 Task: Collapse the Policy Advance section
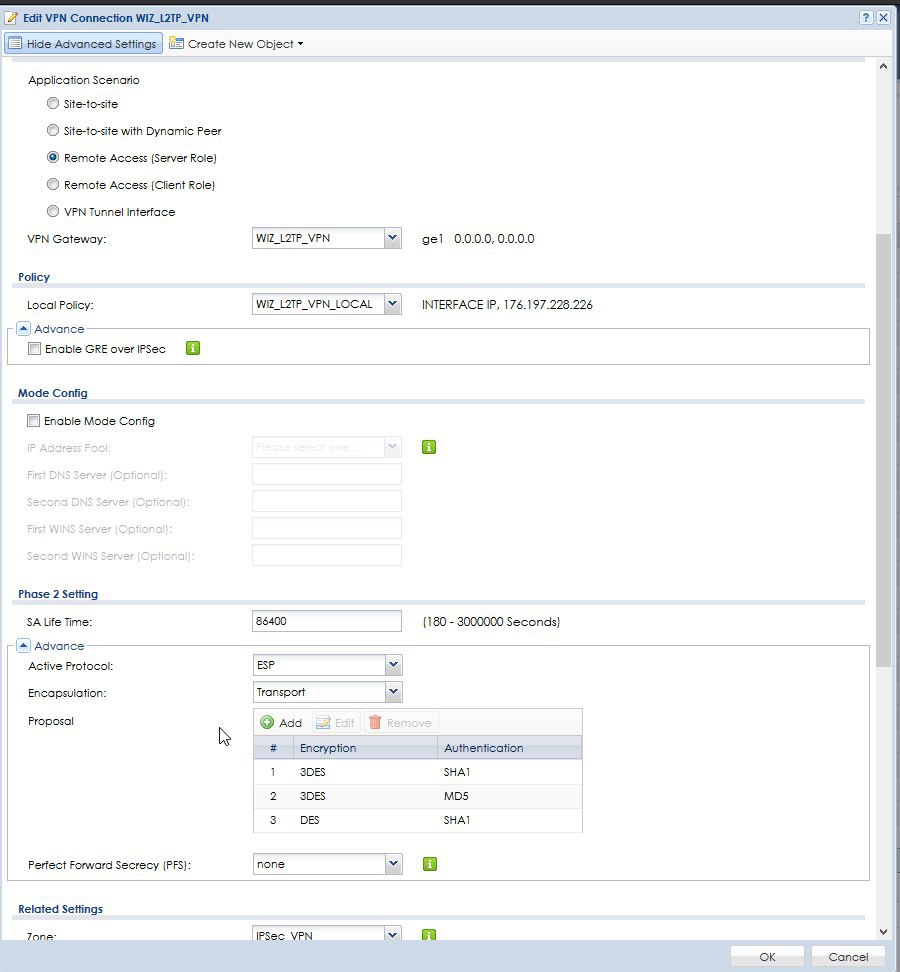pyautogui.click(x=23, y=329)
